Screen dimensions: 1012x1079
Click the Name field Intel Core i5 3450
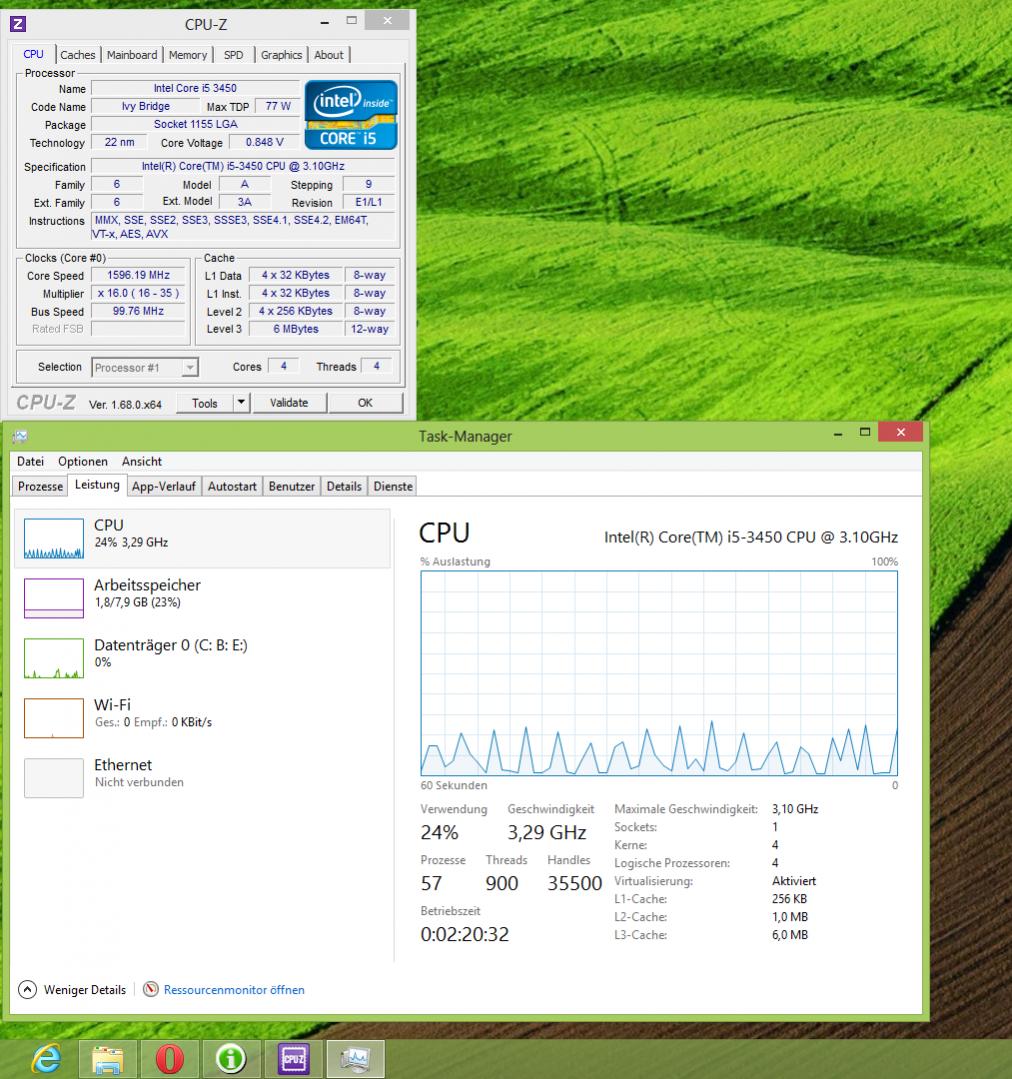pyautogui.click(x=195, y=88)
